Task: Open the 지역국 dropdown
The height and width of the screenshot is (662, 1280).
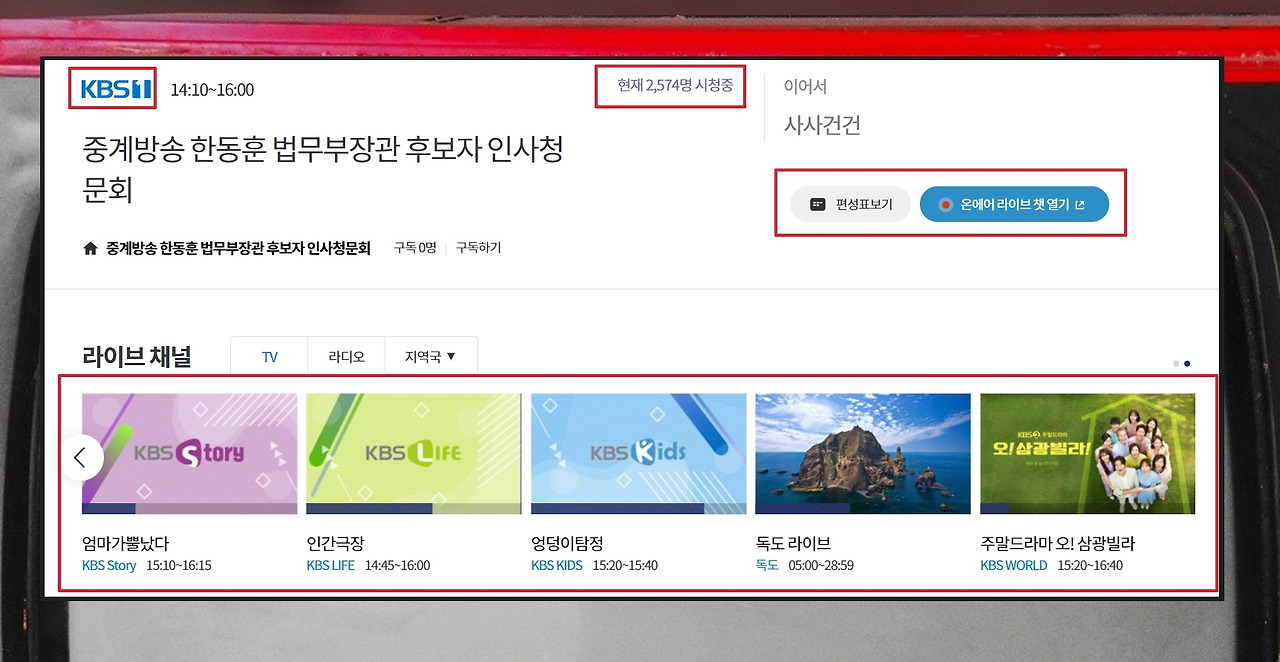Action: (x=430, y=356)
